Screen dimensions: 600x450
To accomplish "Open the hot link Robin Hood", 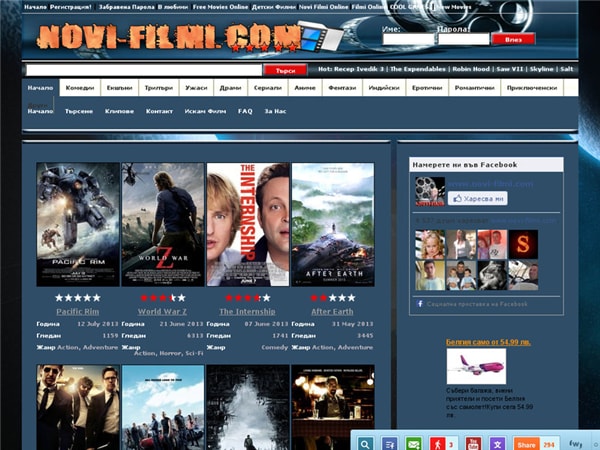I will point(471,69).
